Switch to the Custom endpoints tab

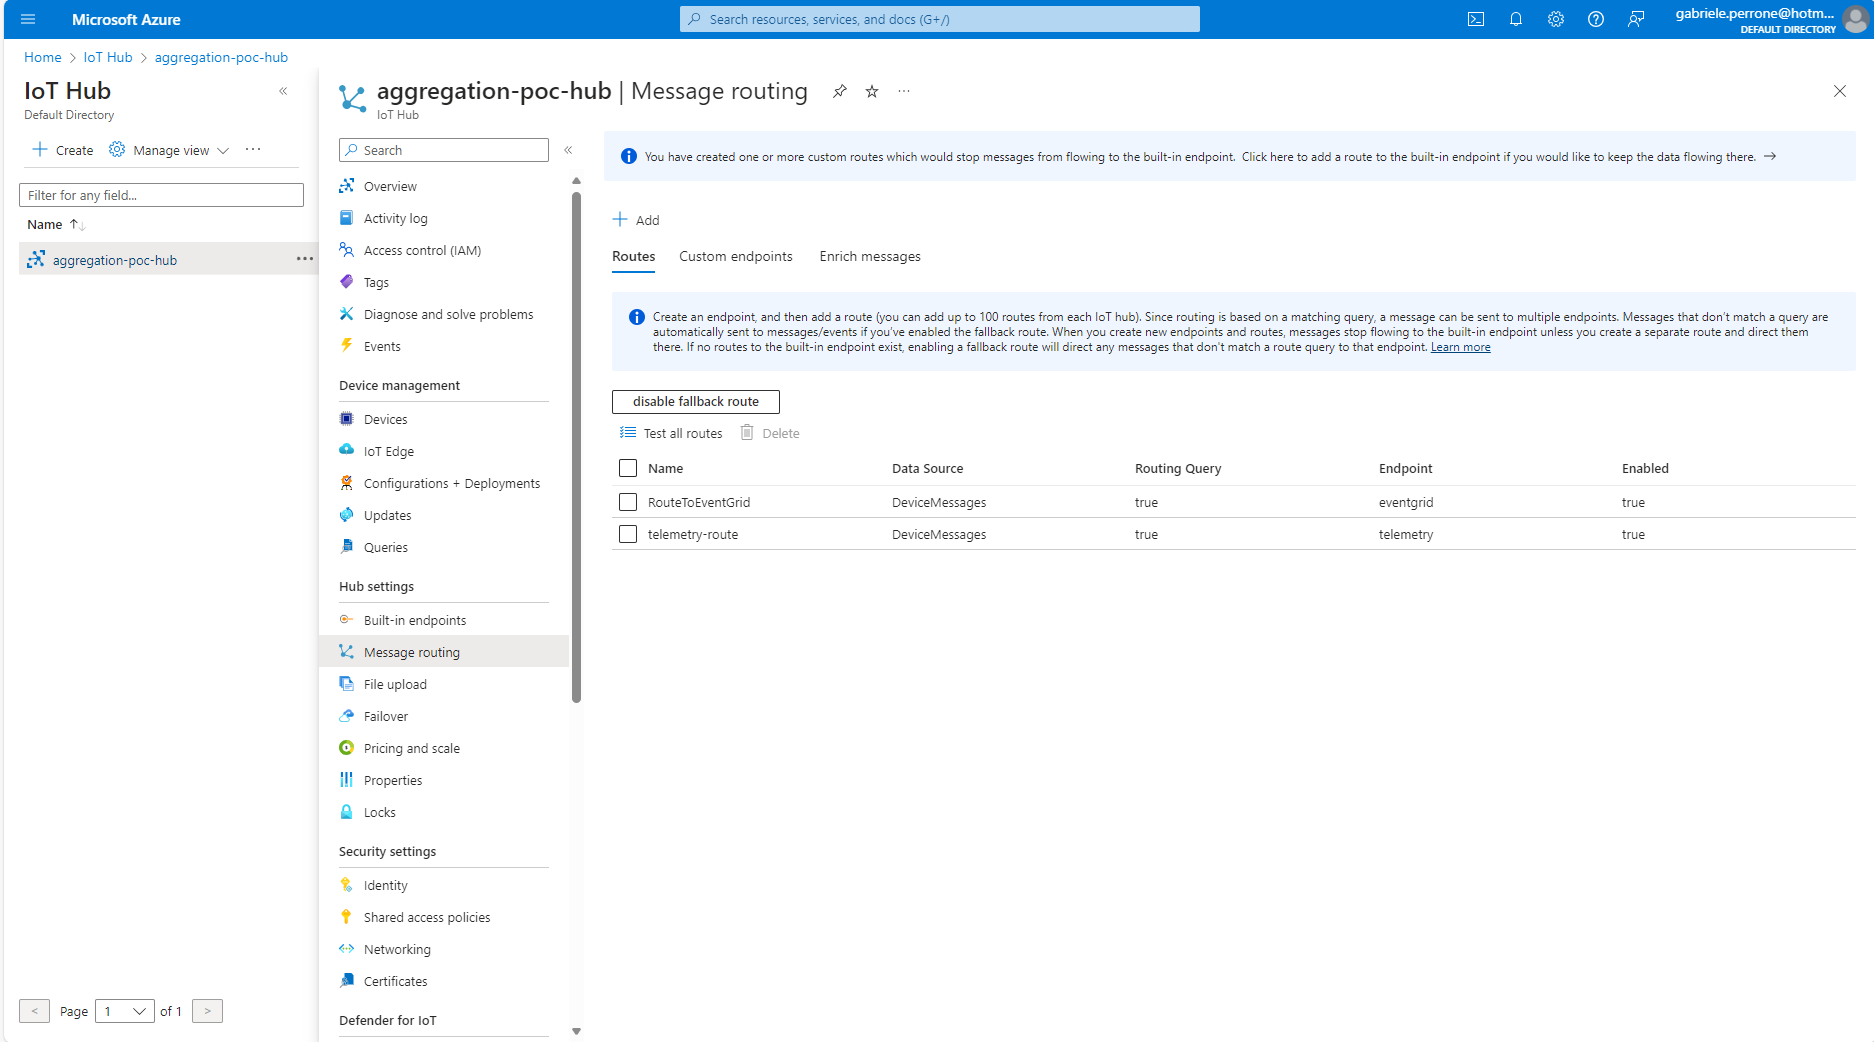(735, 256)
